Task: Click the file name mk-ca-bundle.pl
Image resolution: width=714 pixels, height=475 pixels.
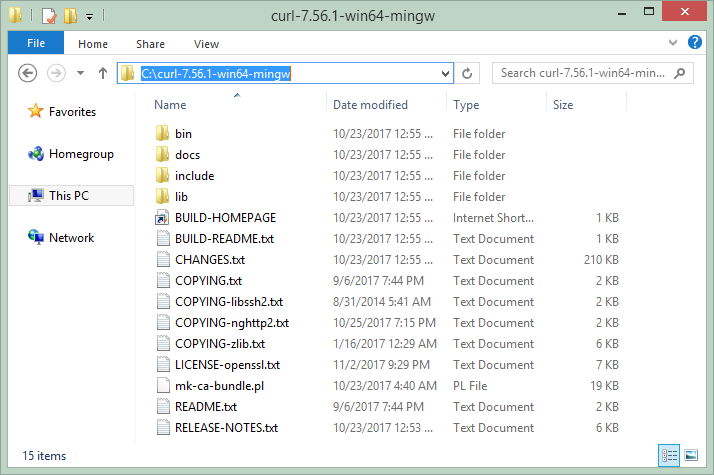Action: point(219,386)
